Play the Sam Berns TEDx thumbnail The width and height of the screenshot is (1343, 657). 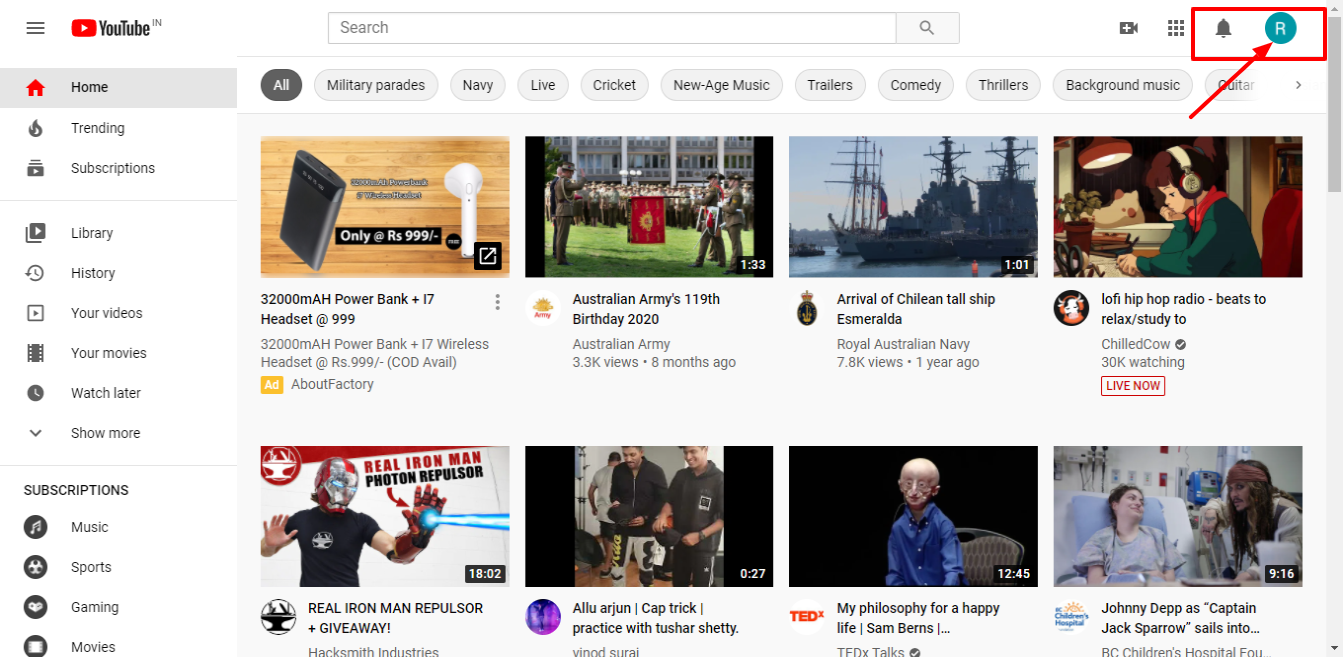pyautogui.click(x=913, y=516)
